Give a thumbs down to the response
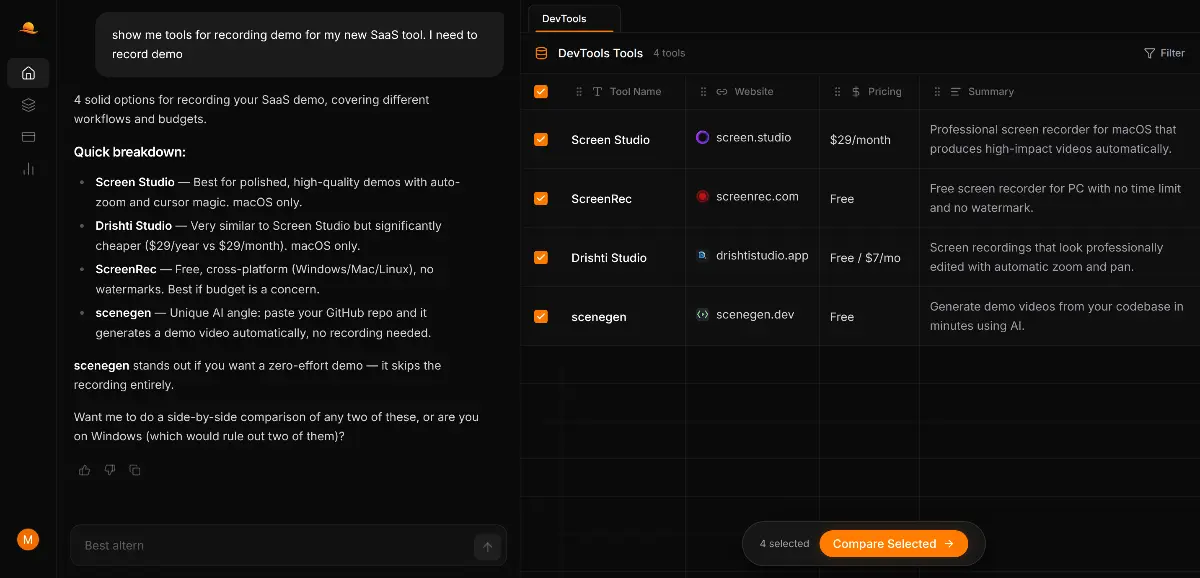The image size is (1200, 578). click(110, 470)
